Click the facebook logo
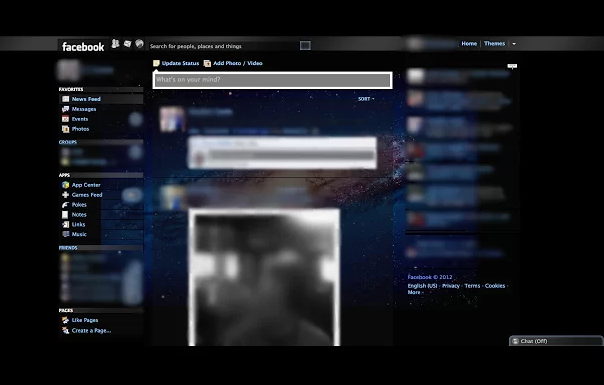 point(83,47)
